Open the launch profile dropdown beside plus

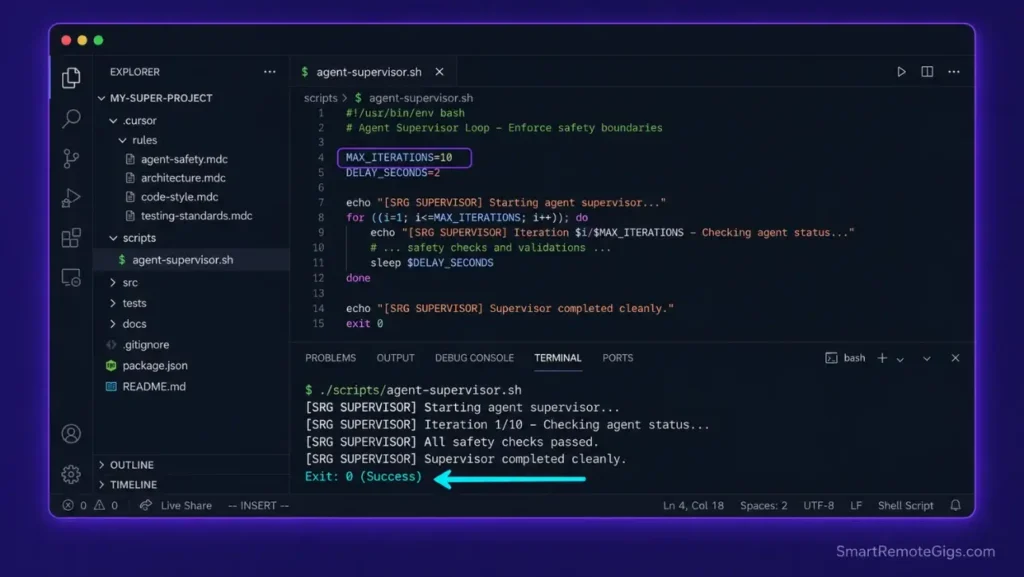point(900,358)
